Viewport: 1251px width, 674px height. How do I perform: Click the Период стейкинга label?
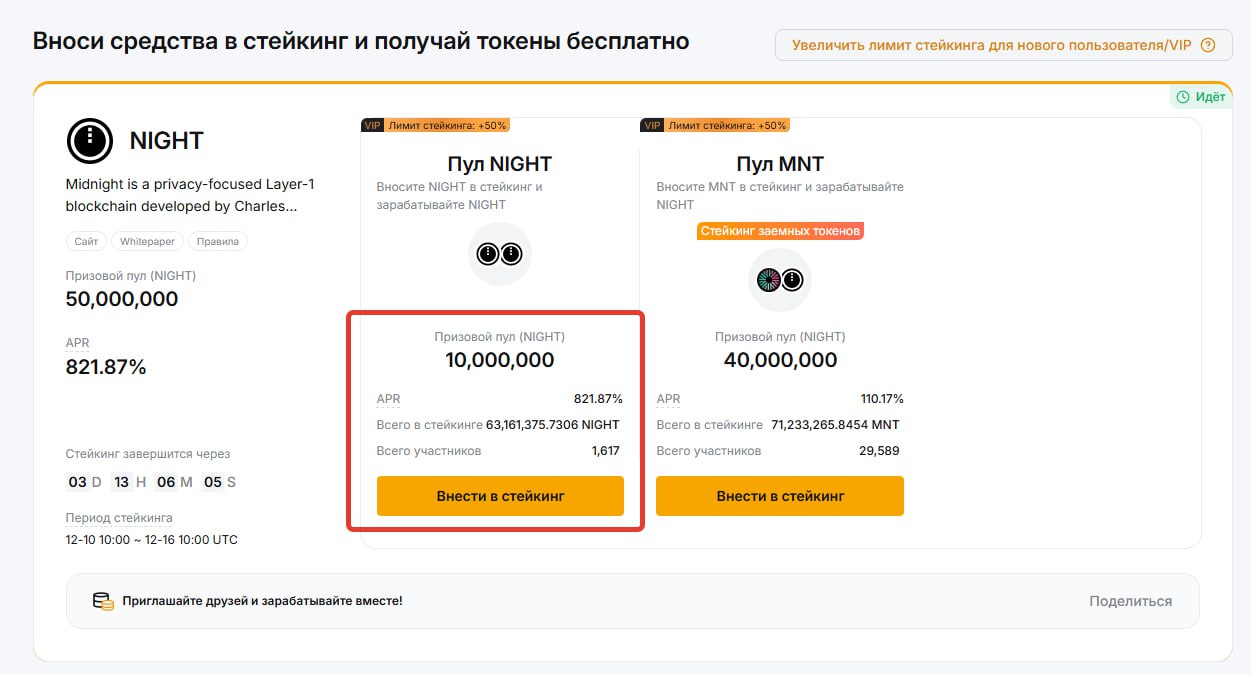point(119,518)
